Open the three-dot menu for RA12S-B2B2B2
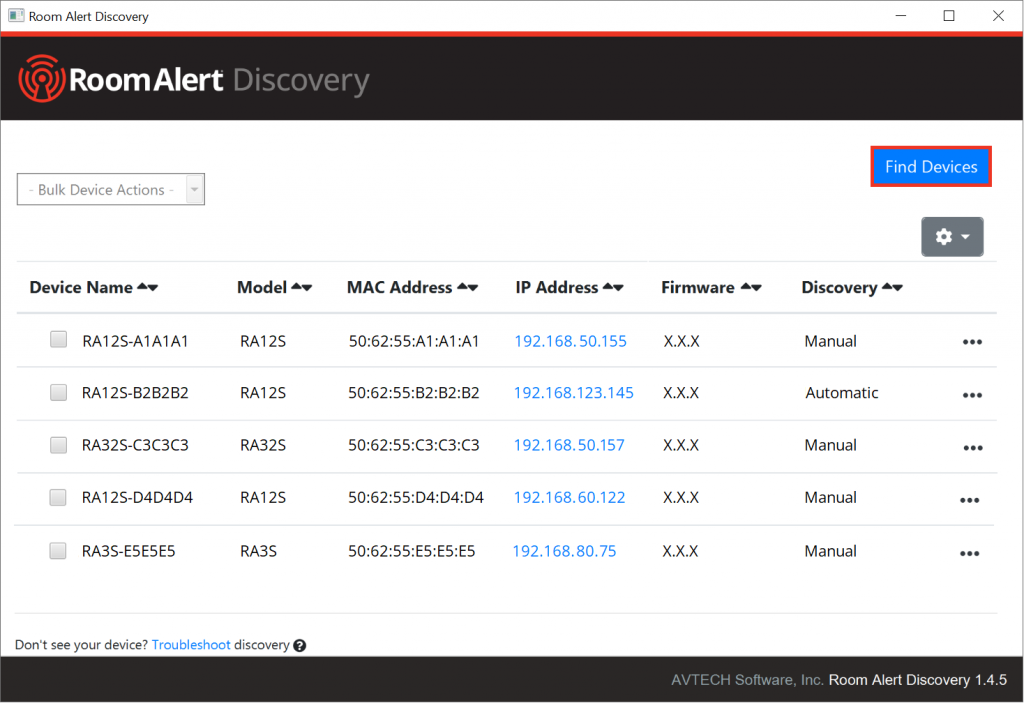This screenshot has width=1024, height=703. [971, 395]
